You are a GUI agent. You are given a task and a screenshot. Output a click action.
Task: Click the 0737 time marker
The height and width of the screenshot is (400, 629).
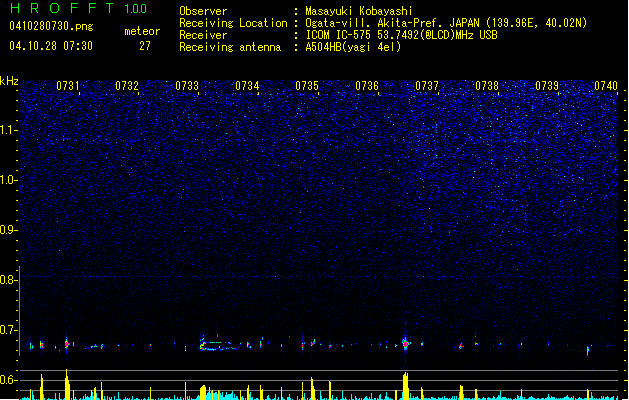point(427,86)
